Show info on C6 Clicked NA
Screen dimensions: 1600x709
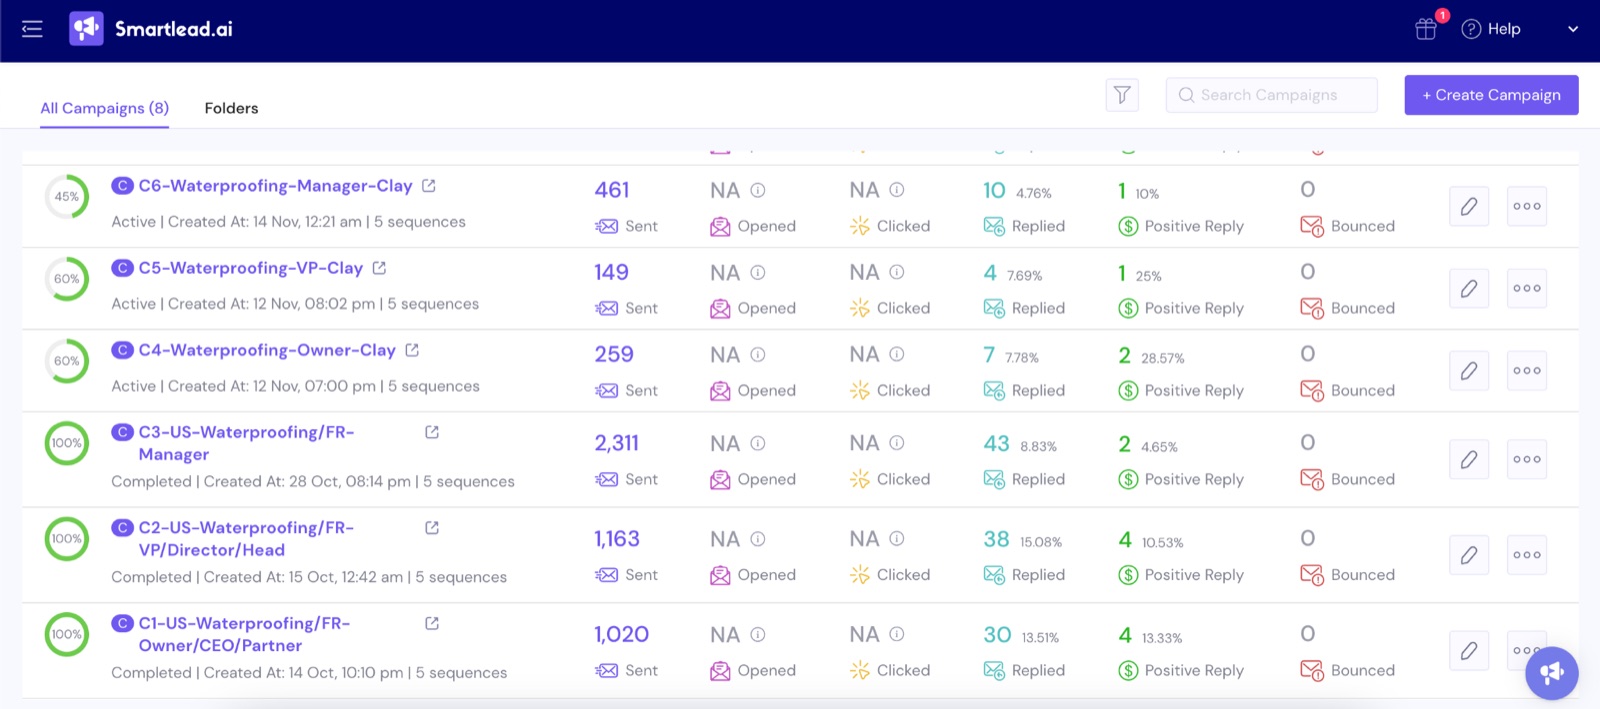(897, 190)
